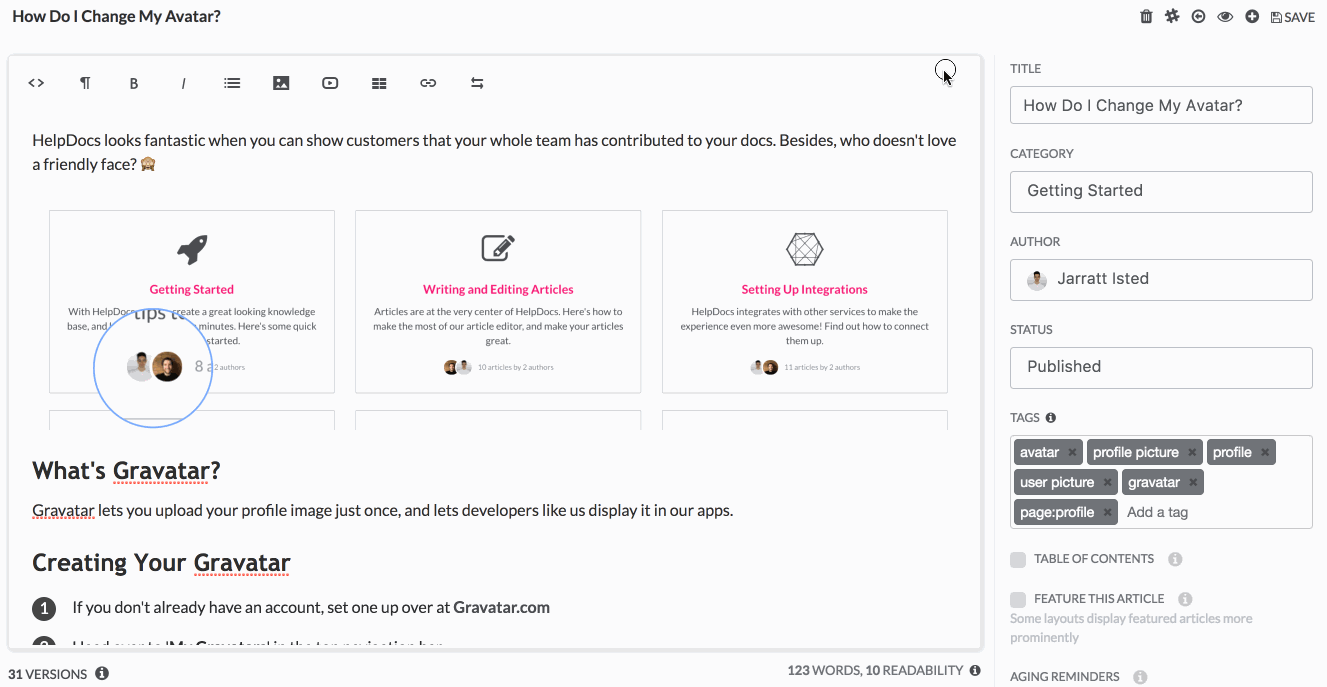
Task: Click the back arrow circle icon
Action: tap(1198, 17)
